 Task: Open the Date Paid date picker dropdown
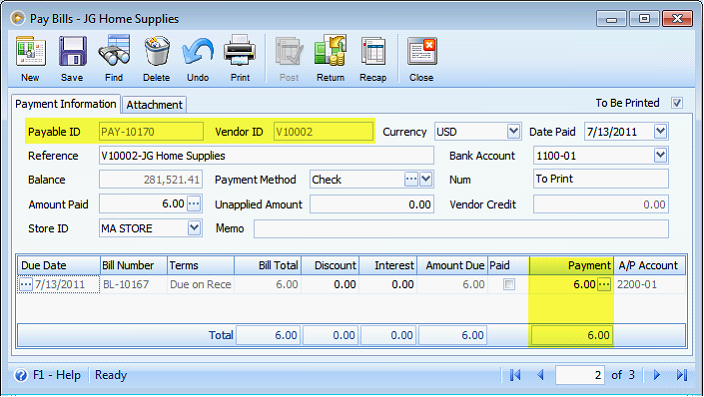click(660, 132)
